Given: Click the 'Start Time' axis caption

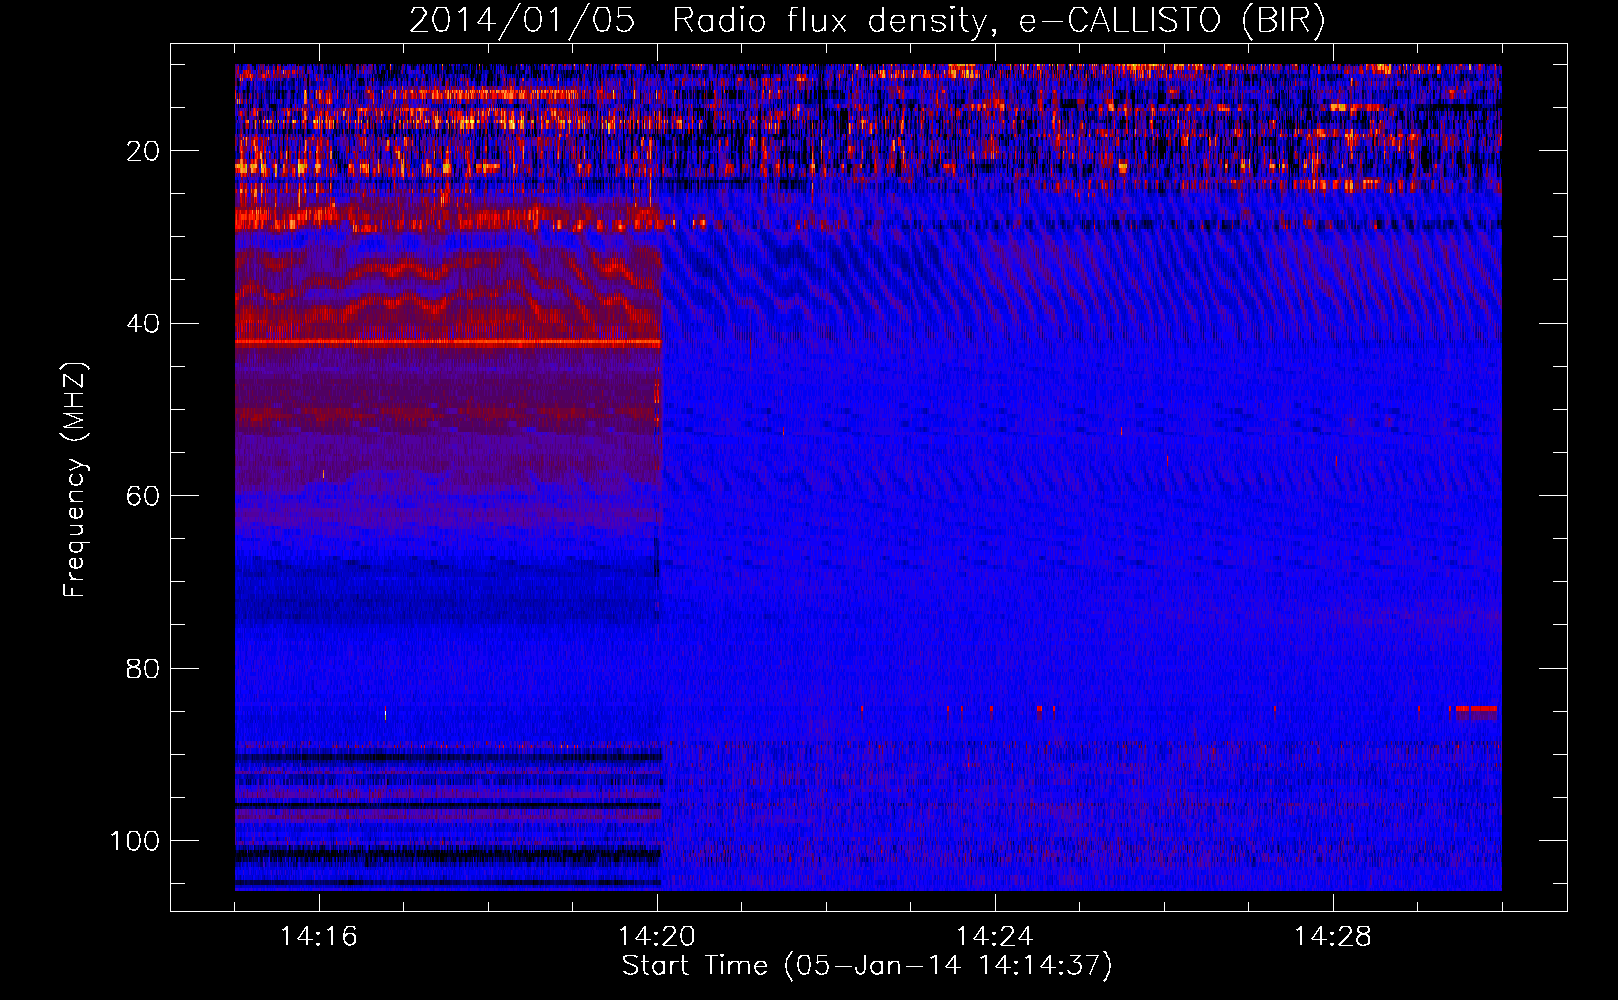Looking at the screenshot, I should 867,966.
